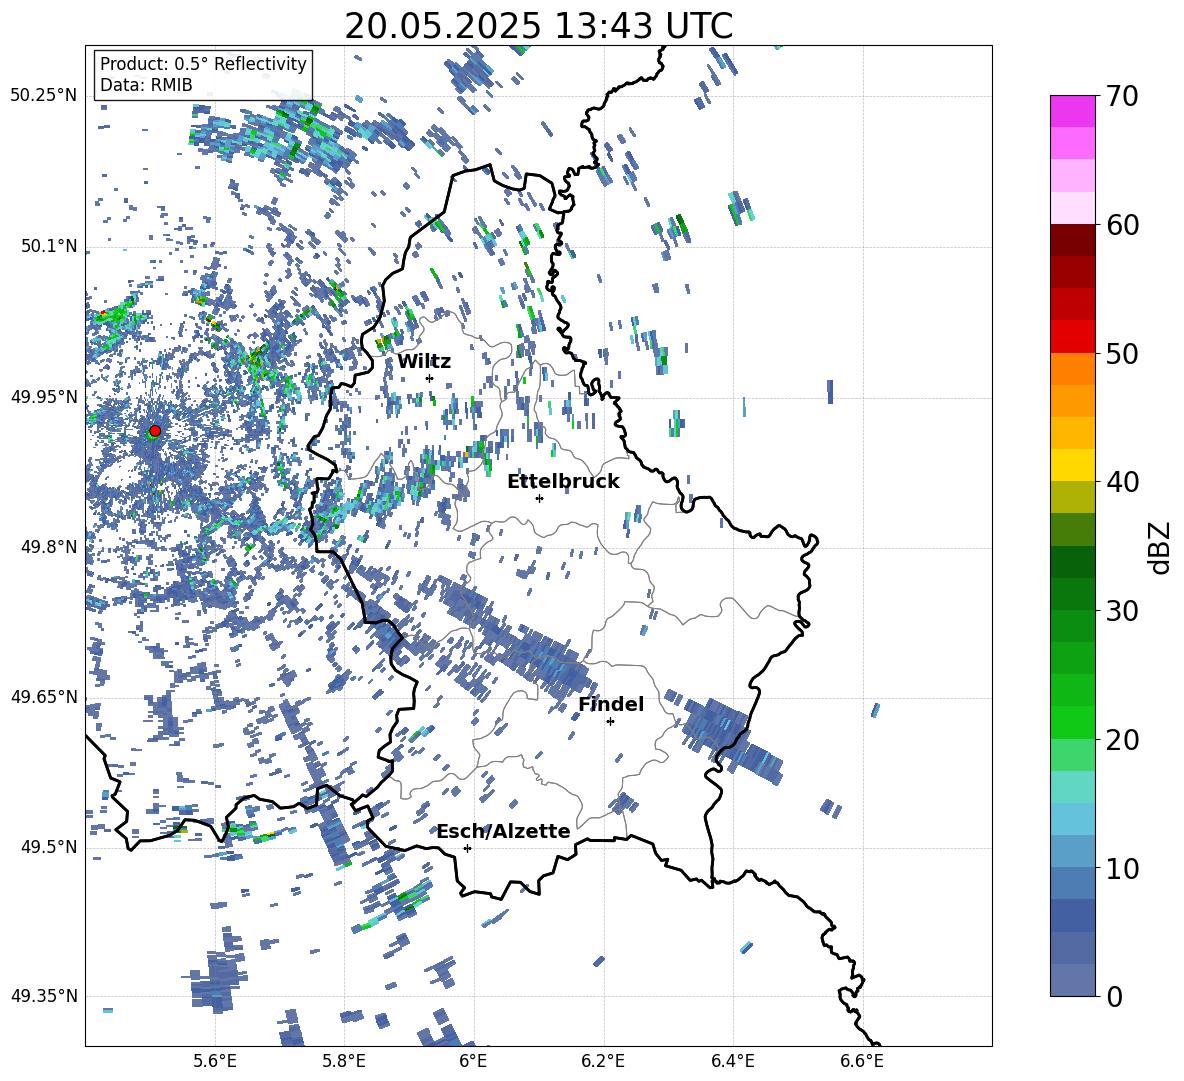Click the 49.35°N latitude label
The height and width of the screenshot is (1081, 1184).
click(44, 996)
